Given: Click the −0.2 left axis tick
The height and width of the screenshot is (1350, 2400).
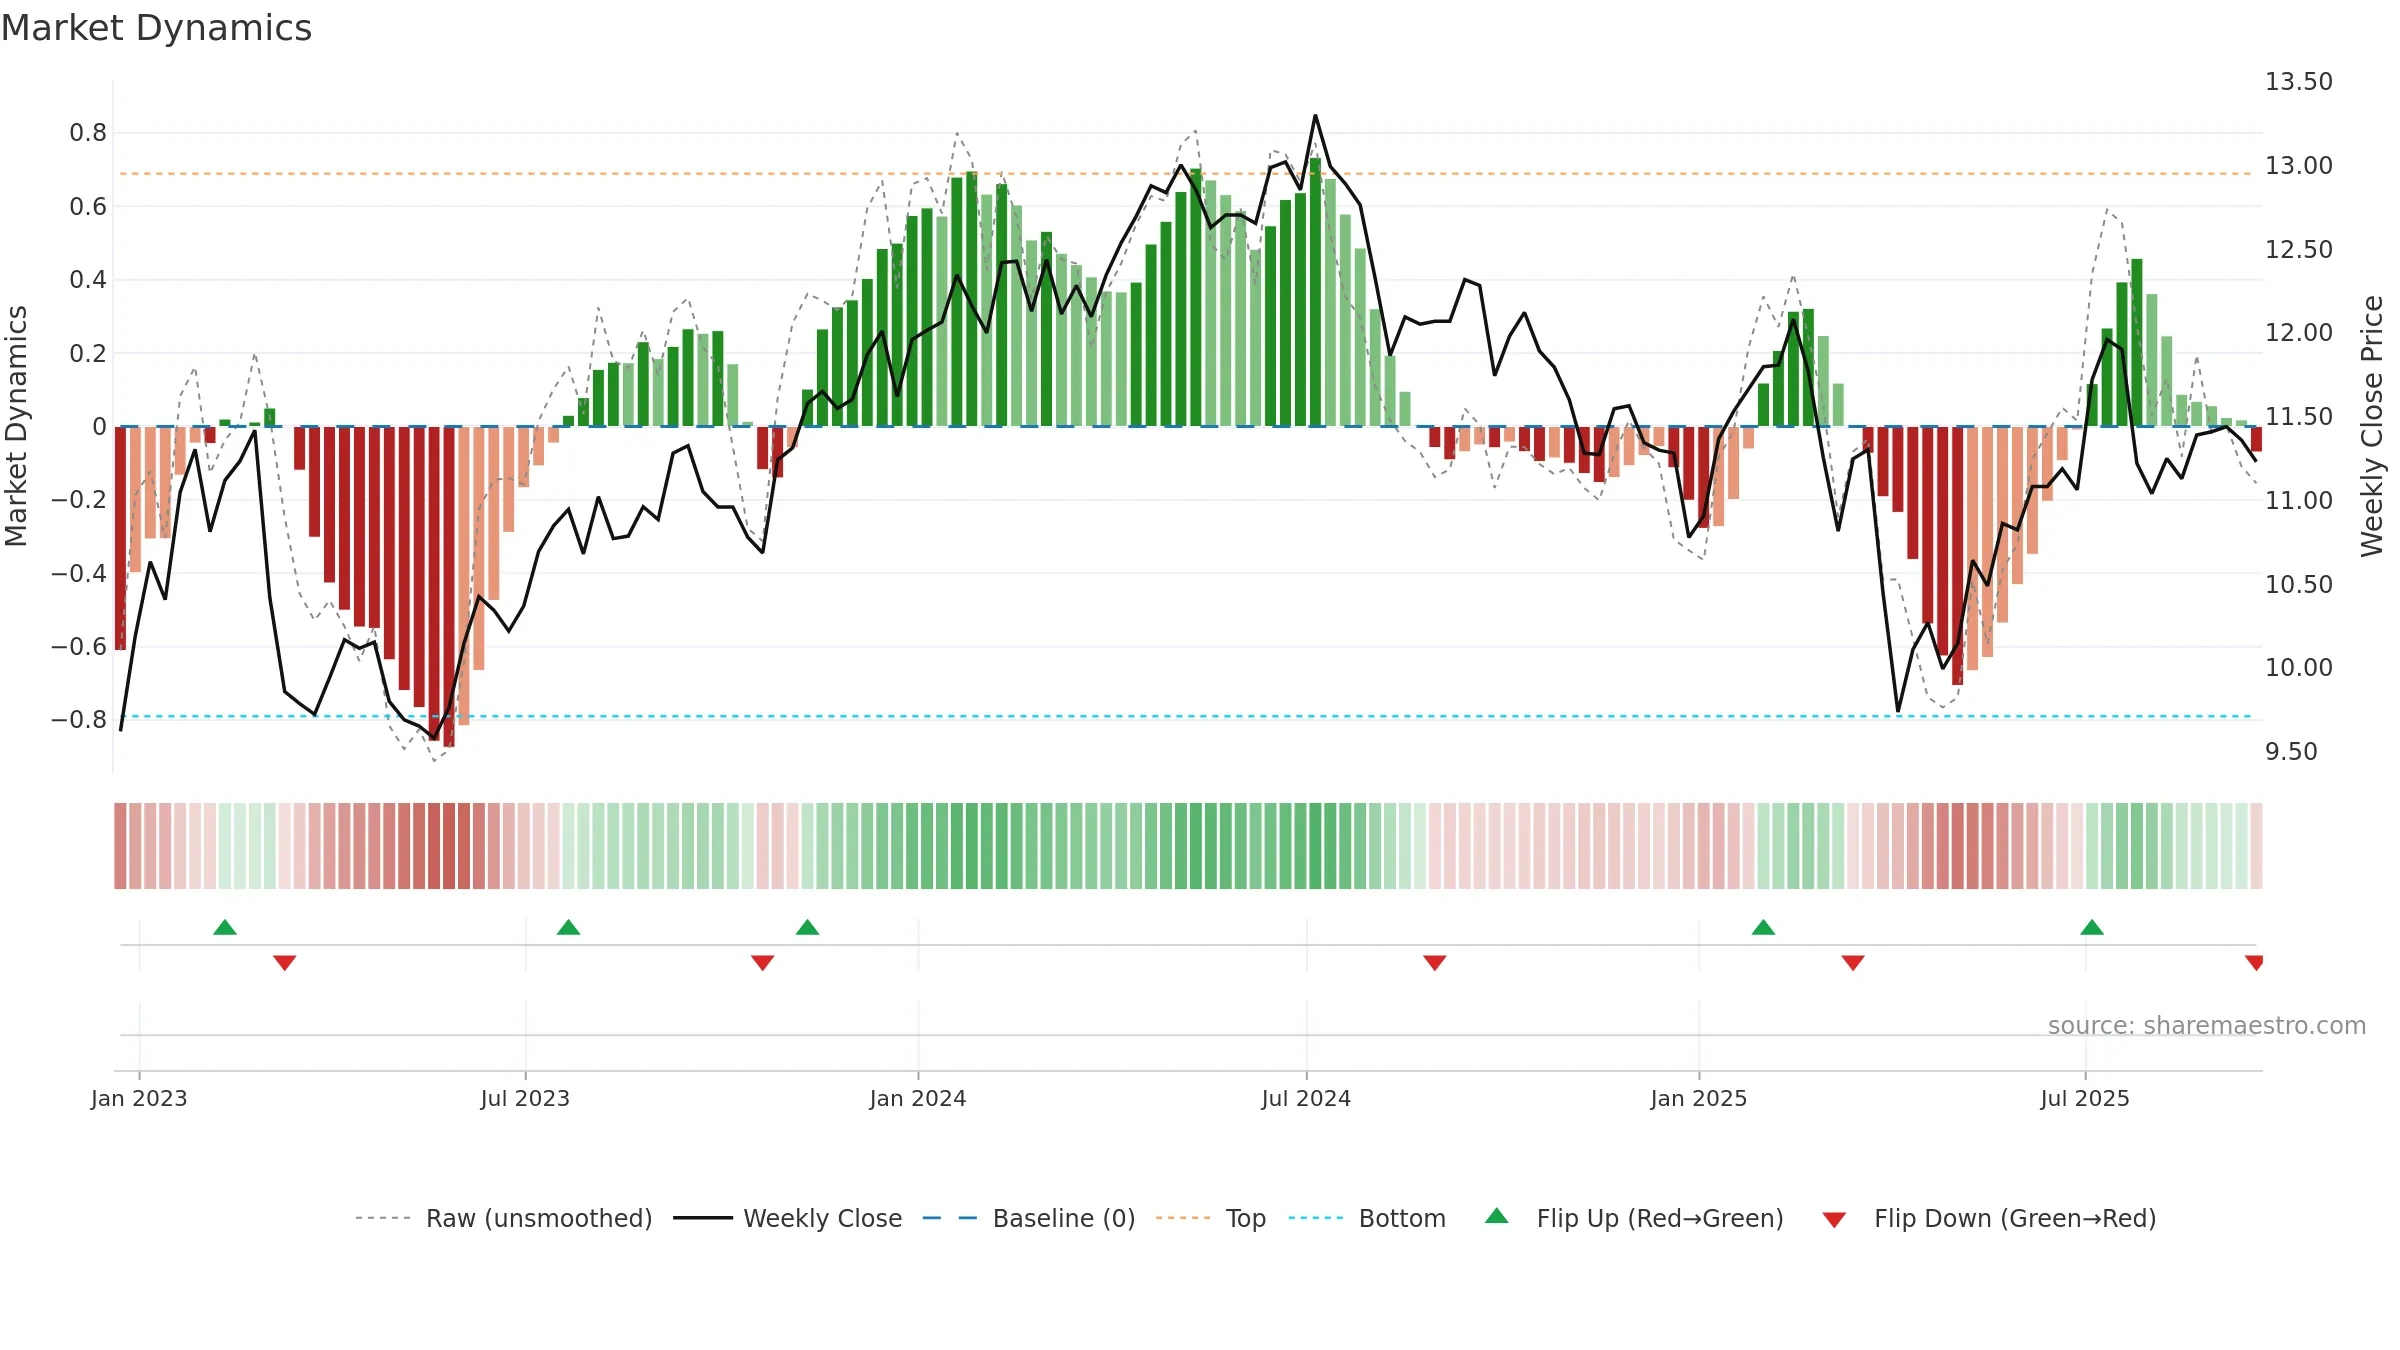Looking at the screenshot, I should pos(79,500).
